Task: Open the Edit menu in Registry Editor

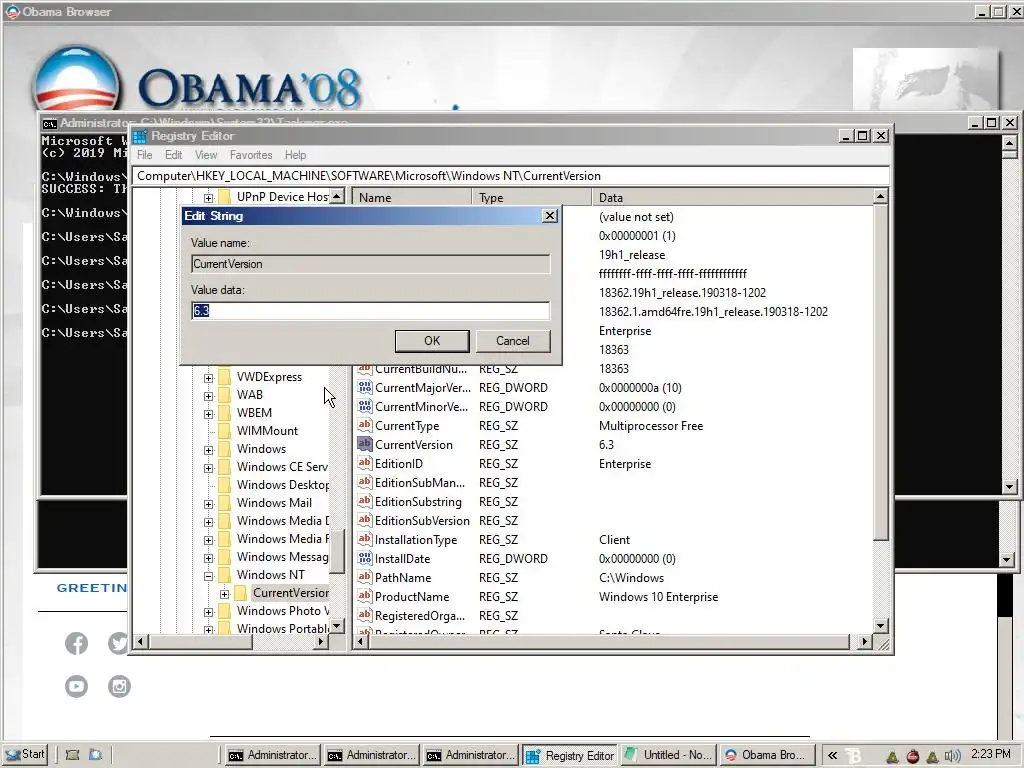Action: tap(173, 155)
